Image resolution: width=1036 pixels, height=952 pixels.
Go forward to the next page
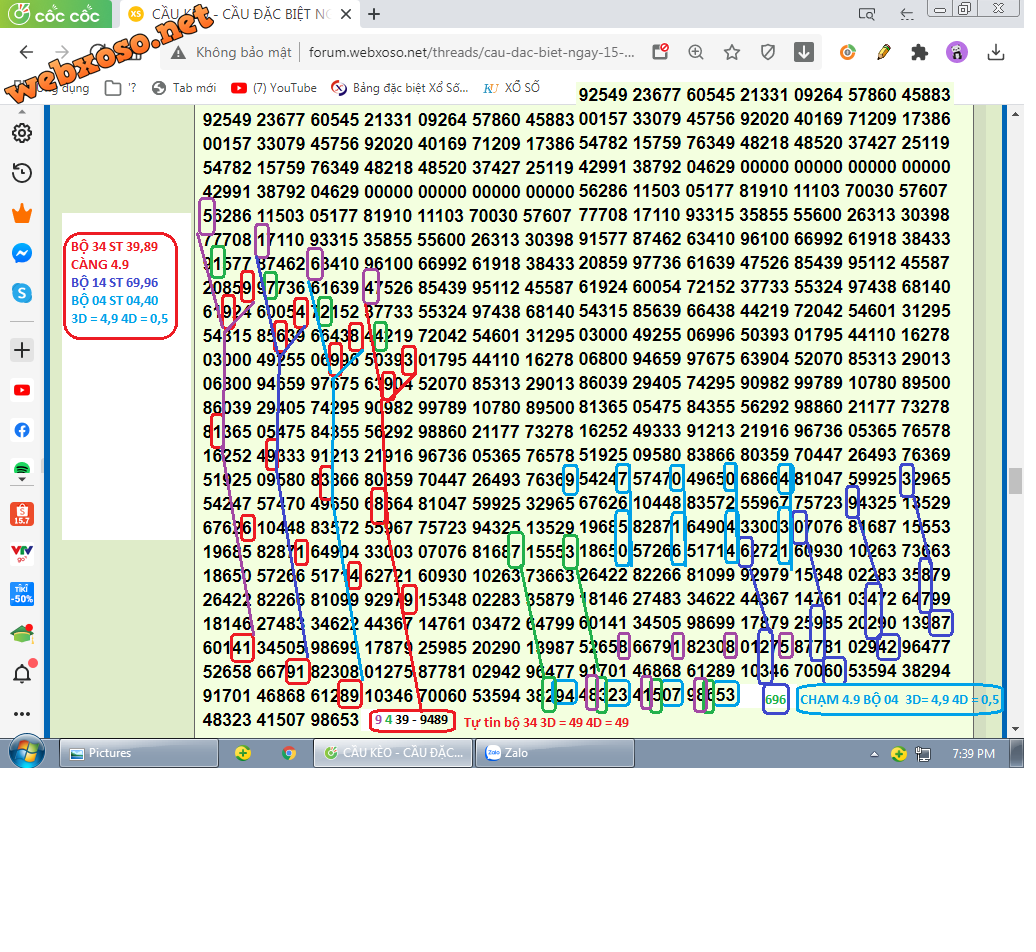(62, 53)
